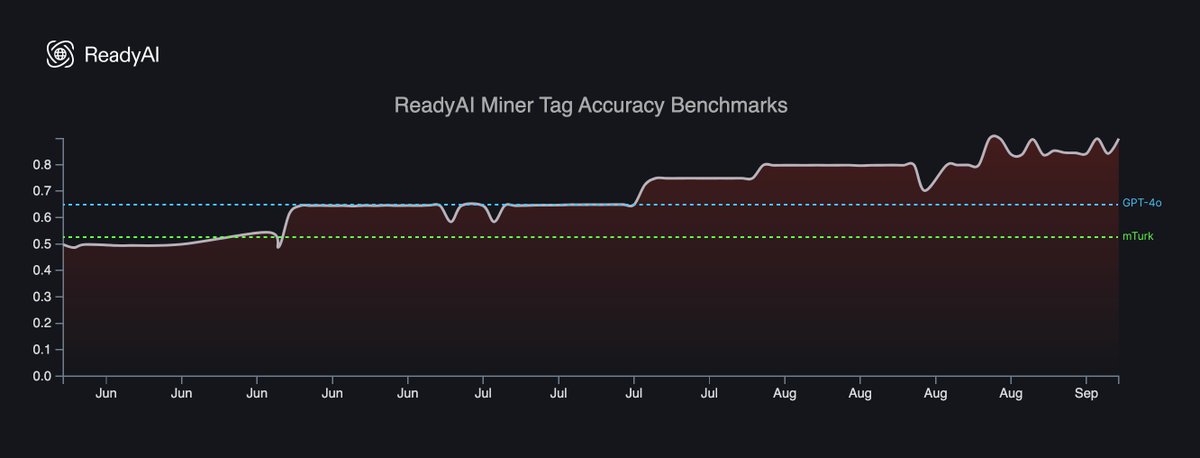
Task: Click the 0.1 y-axis tick label
Action: pyautogui.click(x=43, y=350)
